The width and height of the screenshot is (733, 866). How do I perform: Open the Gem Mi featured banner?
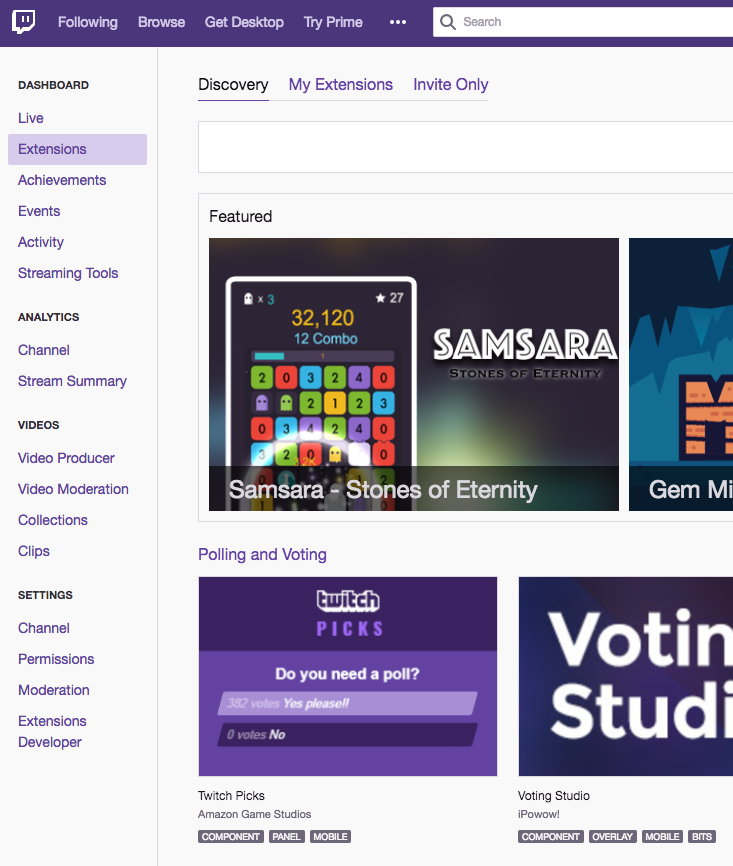[x=681, y=374]
